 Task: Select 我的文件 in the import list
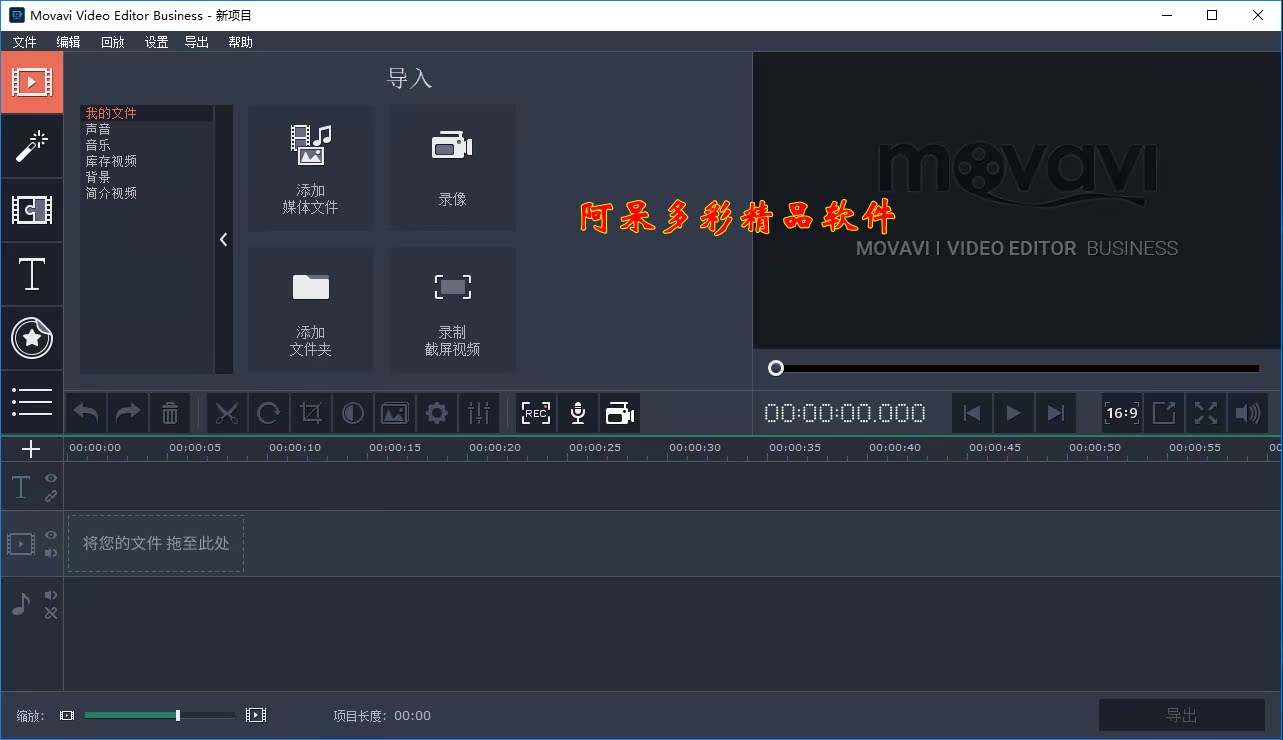pos(147,113)
